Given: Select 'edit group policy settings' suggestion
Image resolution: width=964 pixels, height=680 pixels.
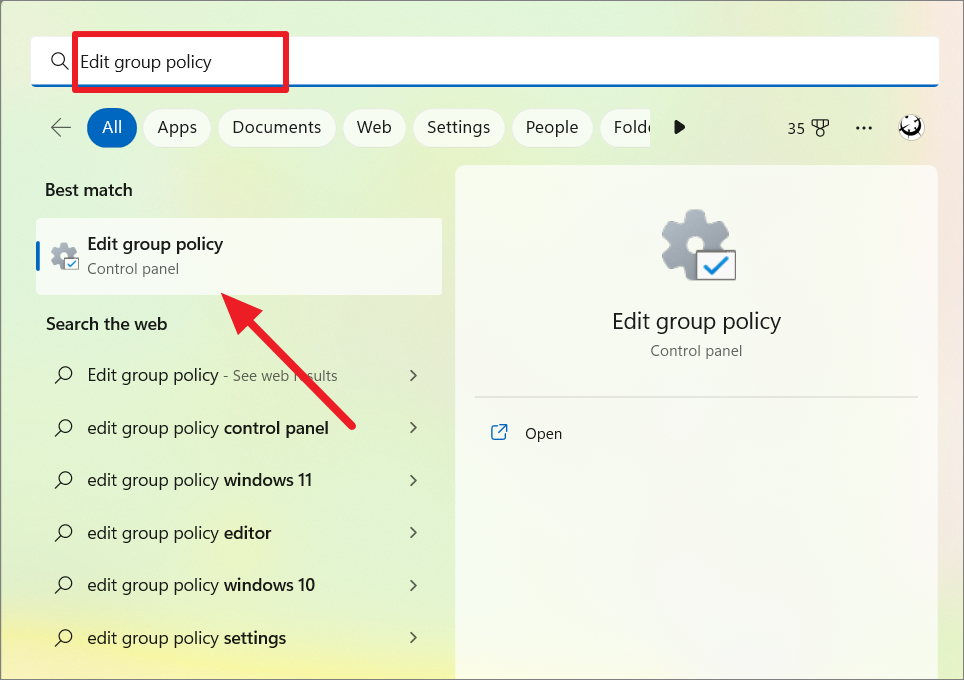Looking at the screenshot, I should (x=186, y=638).
